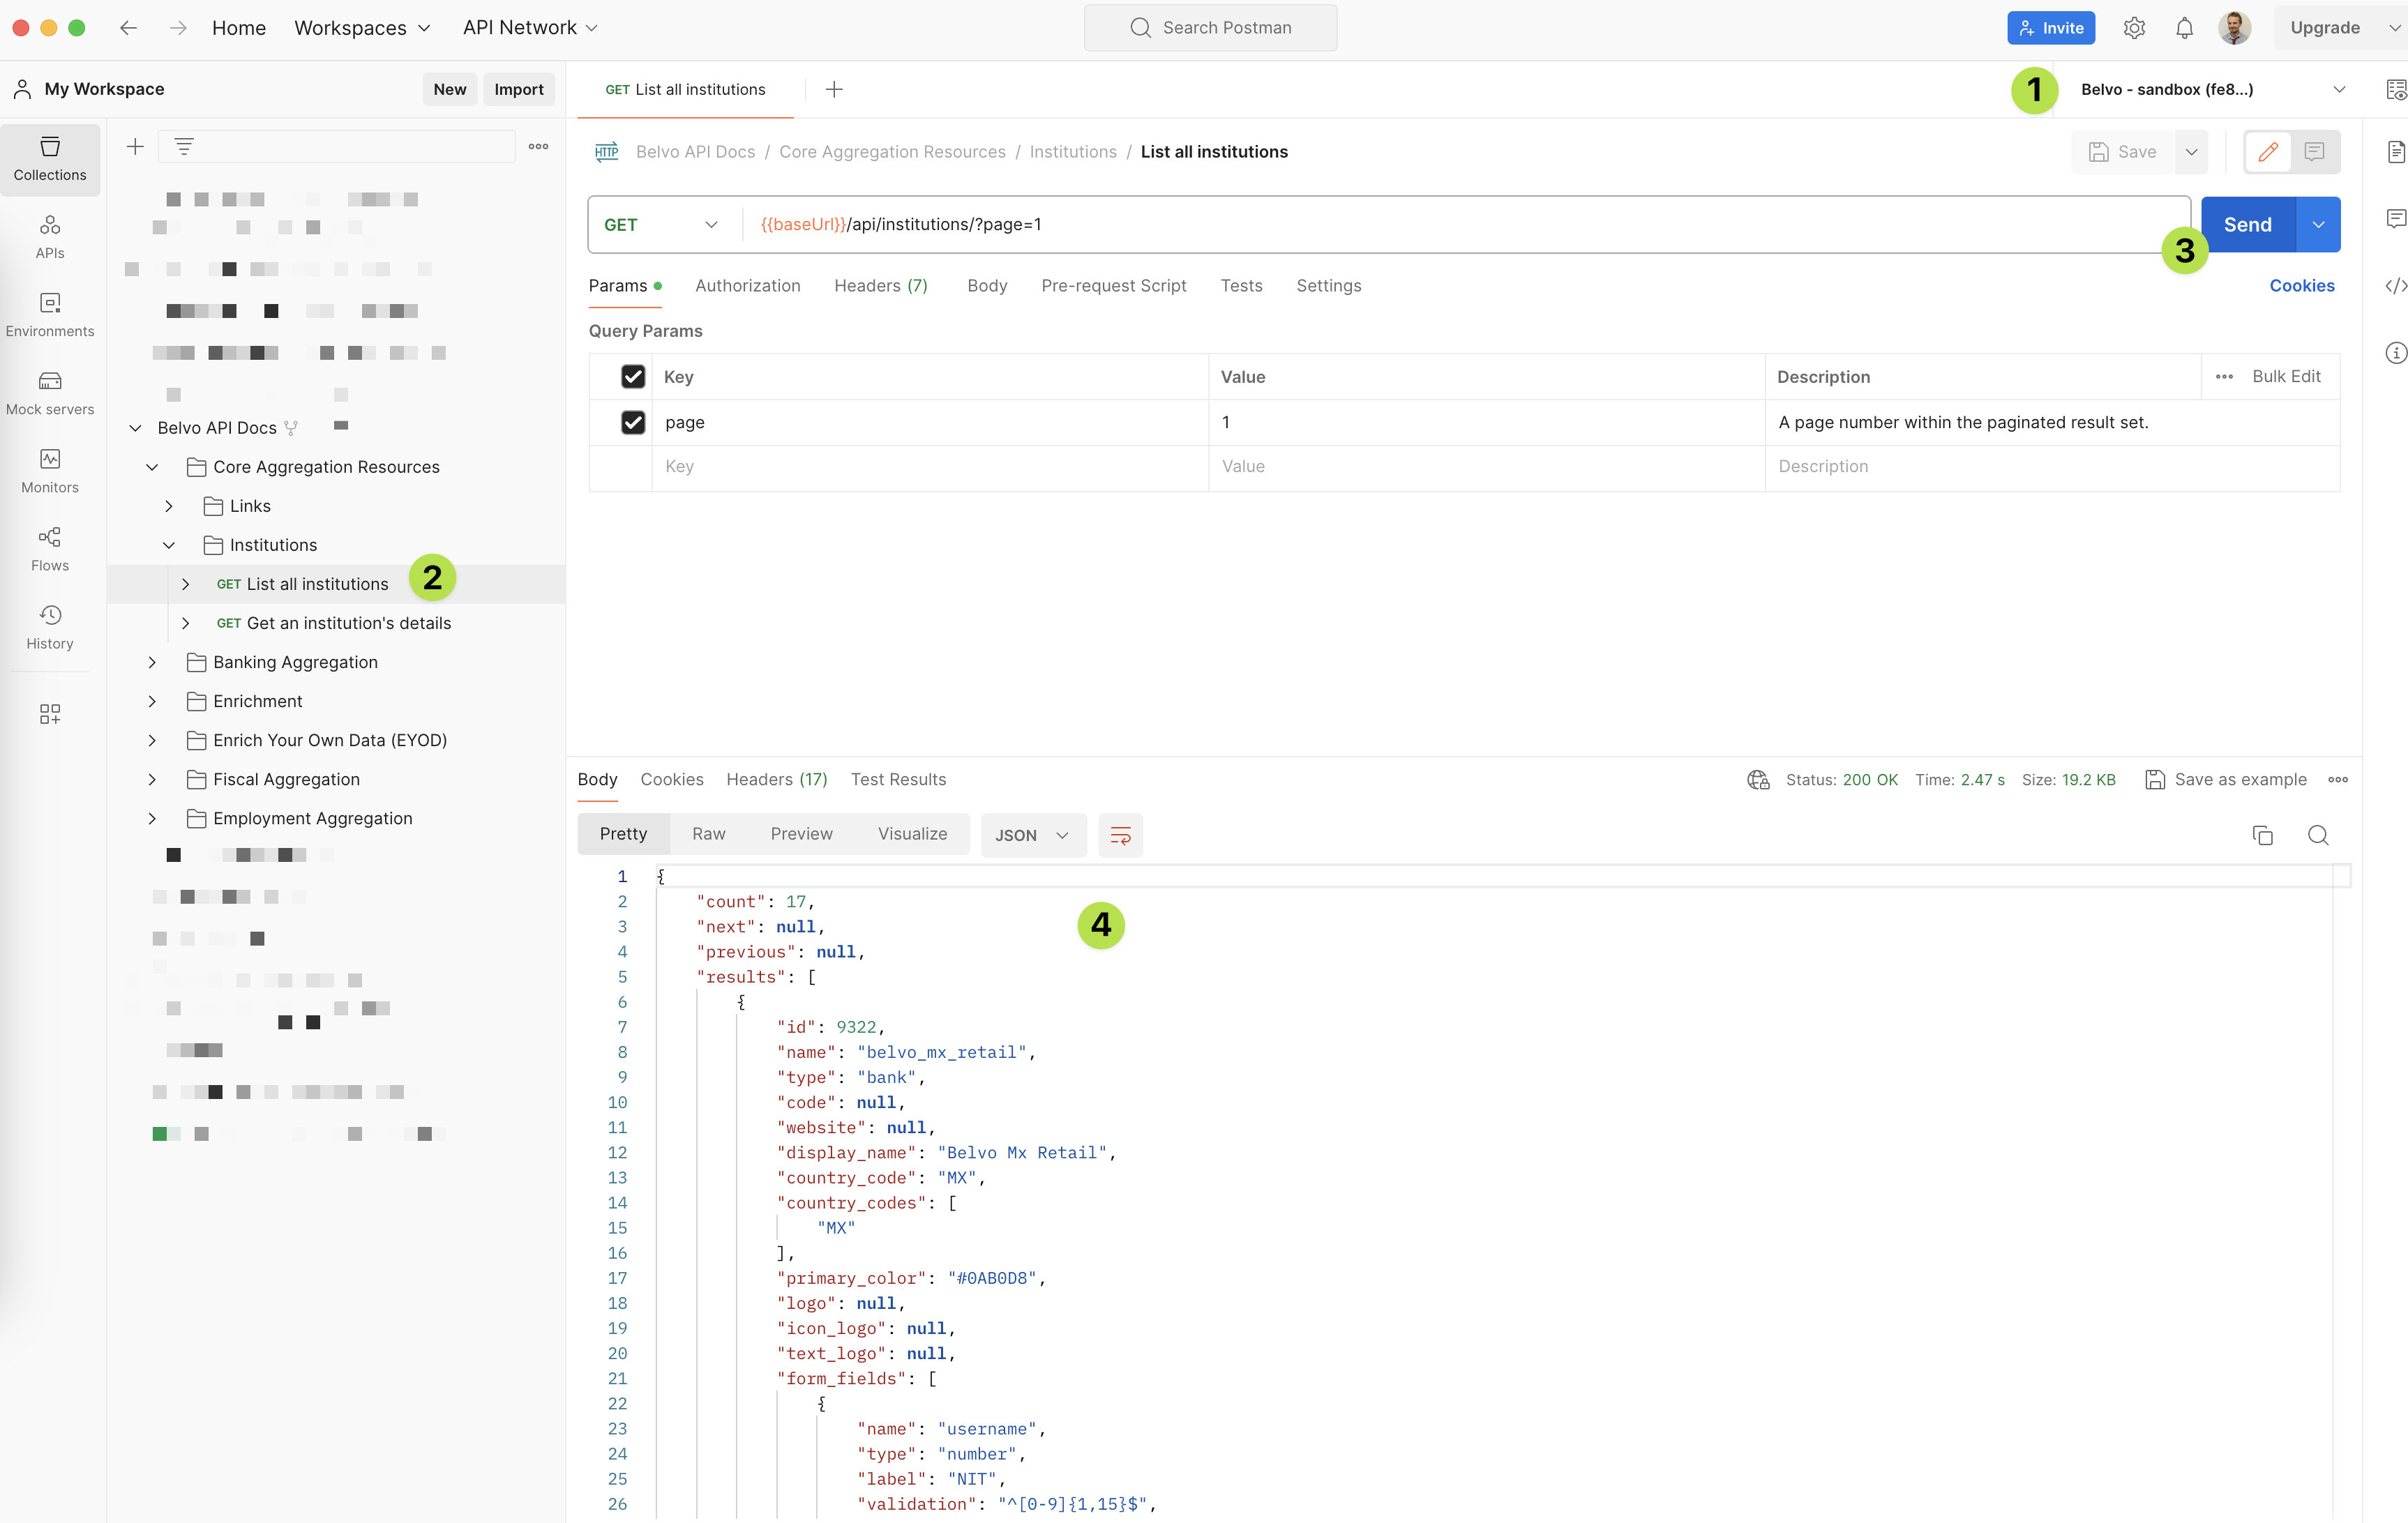Open the Environments sidebar panel
The height and width of the screenshot is (1523, 2408).
pos(50,315)
